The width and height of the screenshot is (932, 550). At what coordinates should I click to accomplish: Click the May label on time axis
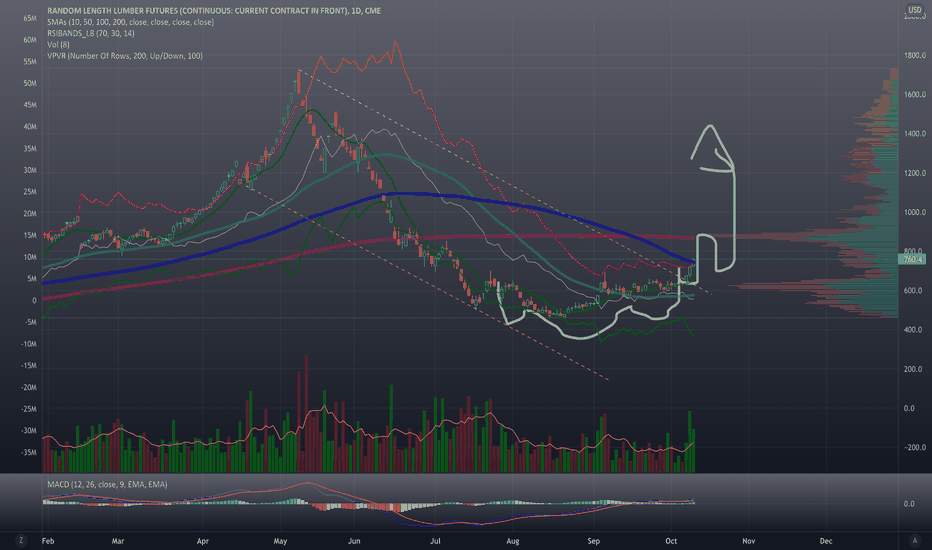coord(280,541)
